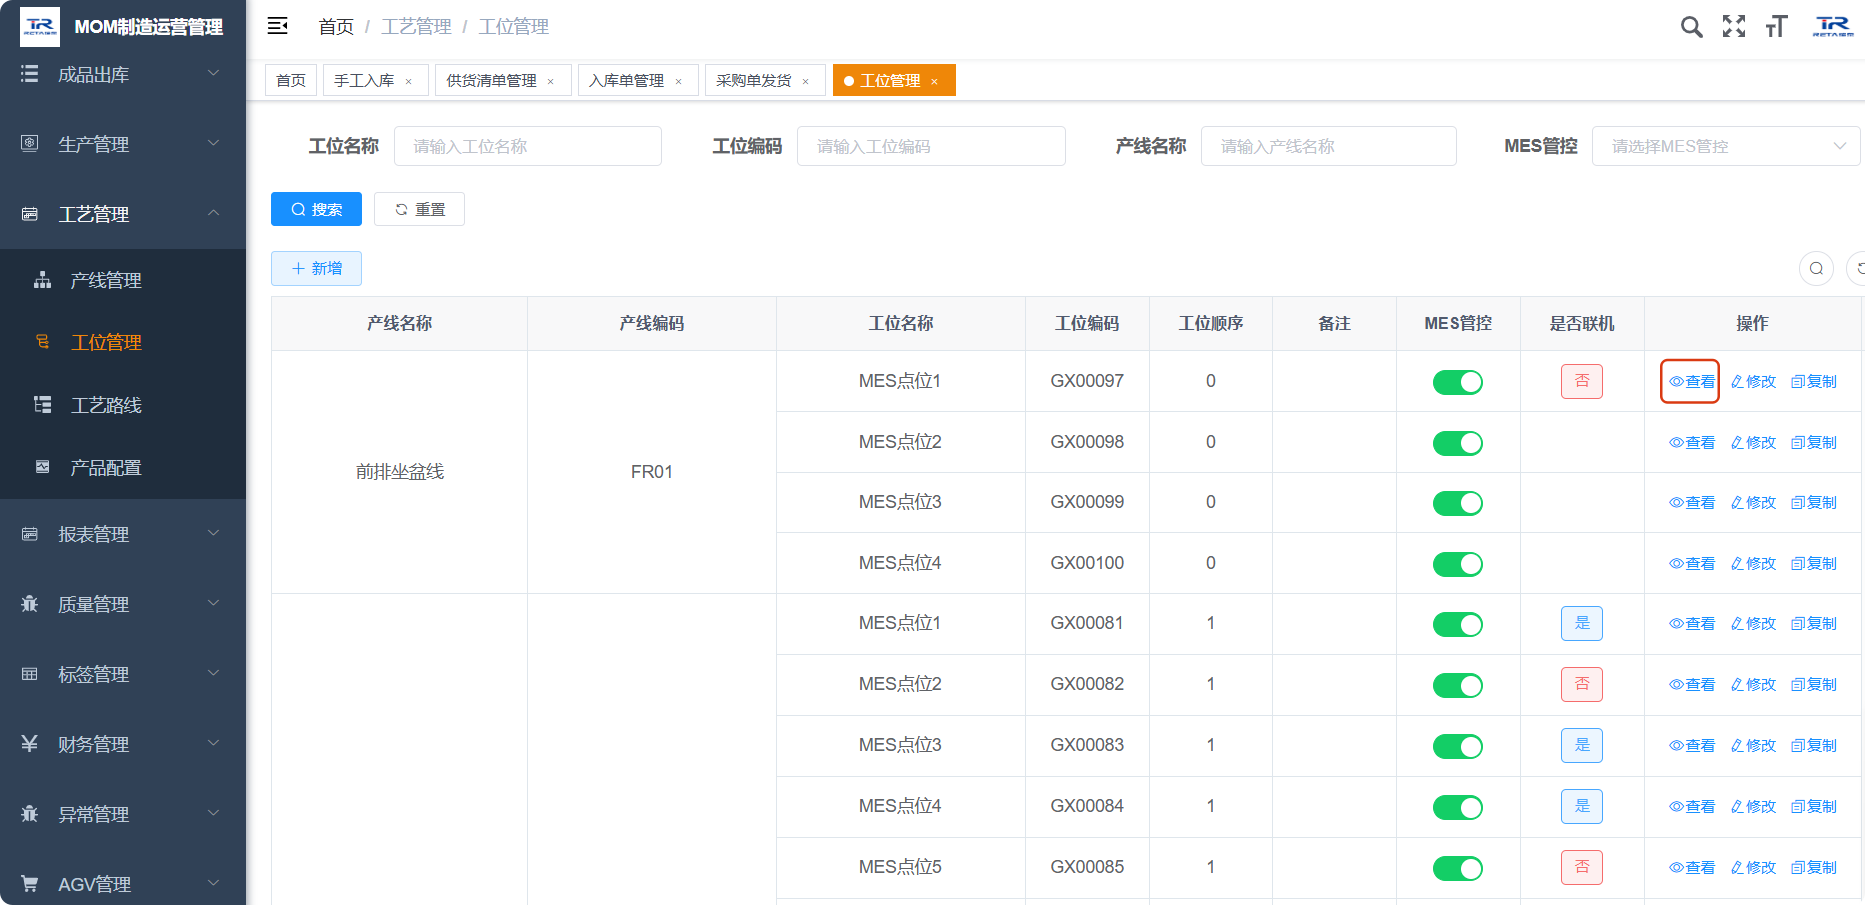Expand AGV管理 sidebar menu
This screenshot has width=1865, height=905.
pyautogui.click(x=123, y=882)
